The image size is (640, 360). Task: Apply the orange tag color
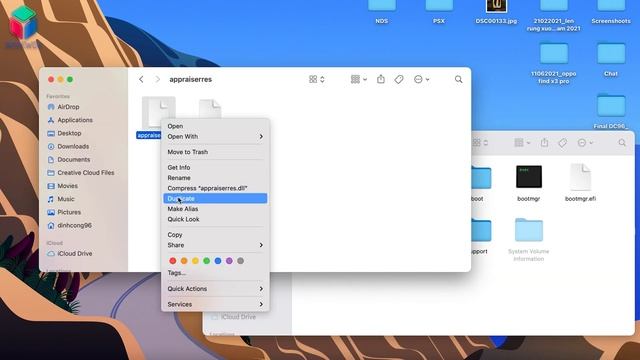184,261
